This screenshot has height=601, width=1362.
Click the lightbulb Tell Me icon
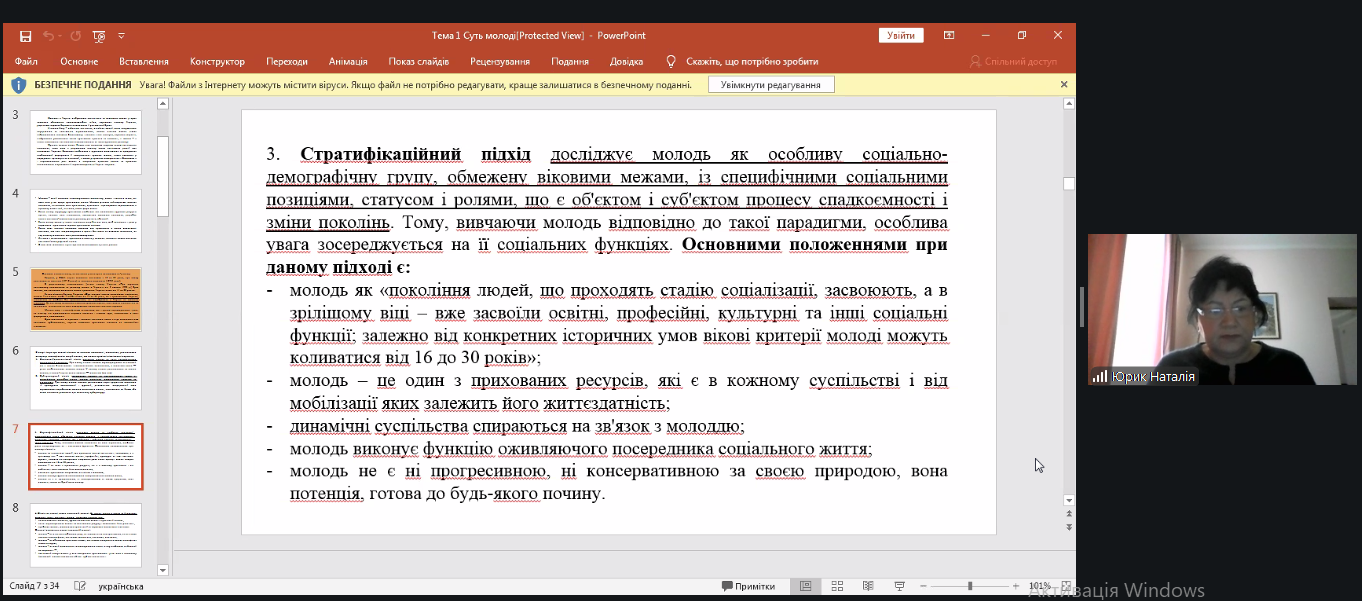tap(671, 61)
